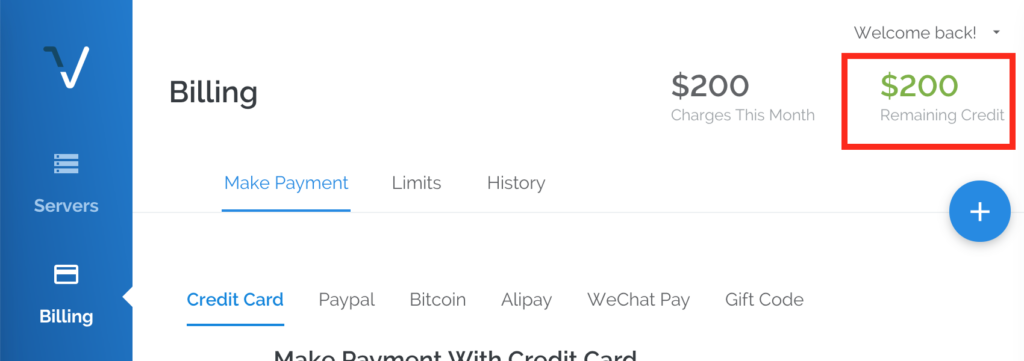Open the Welcome back! account menu
The width and height of the screenshot is (1024, 361).
[915, 33]
